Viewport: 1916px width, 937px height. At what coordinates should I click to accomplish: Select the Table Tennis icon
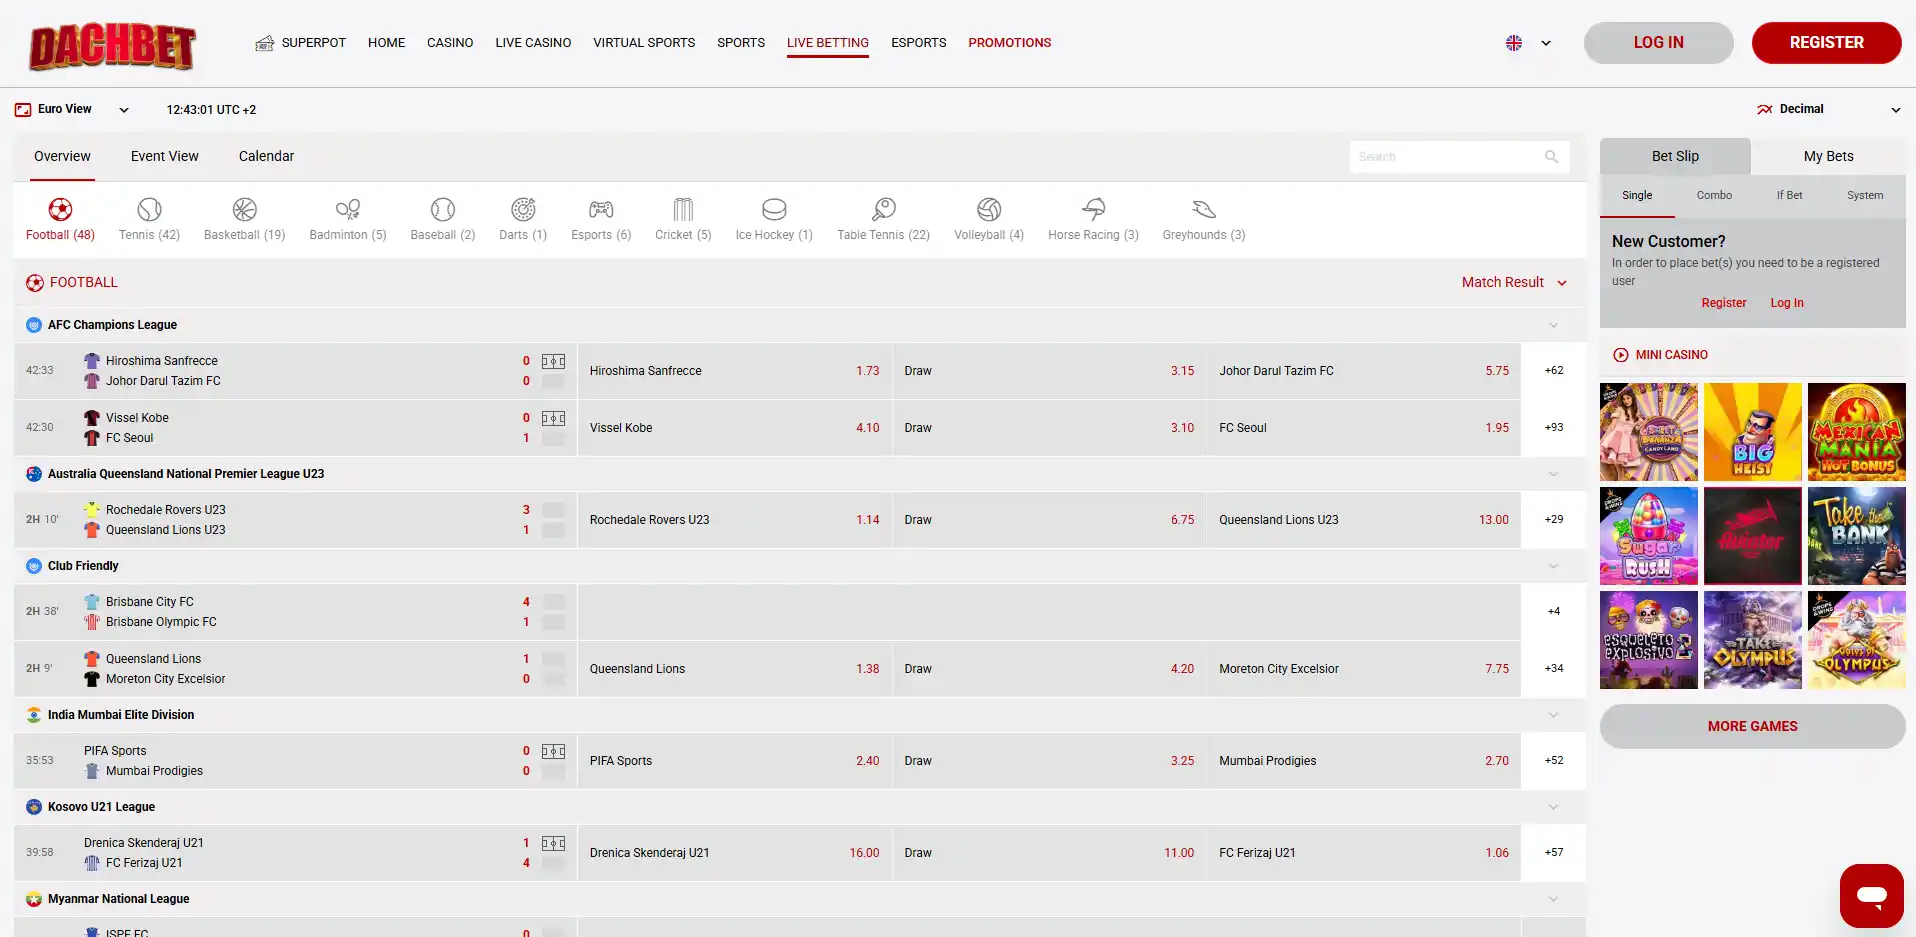coord(883,209)
